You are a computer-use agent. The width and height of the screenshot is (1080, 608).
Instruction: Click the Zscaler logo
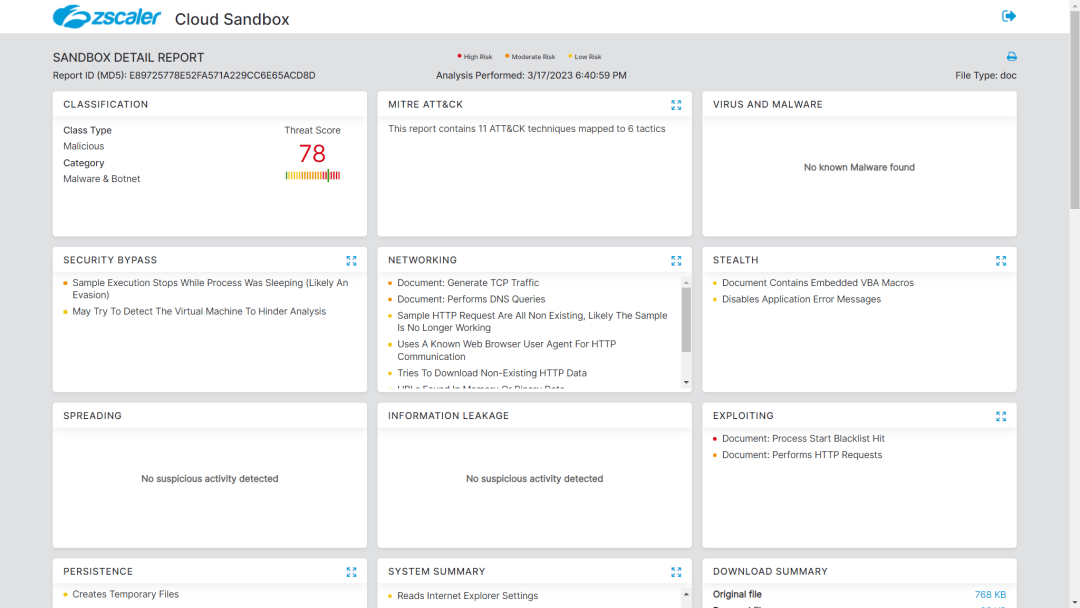(106, 17)
